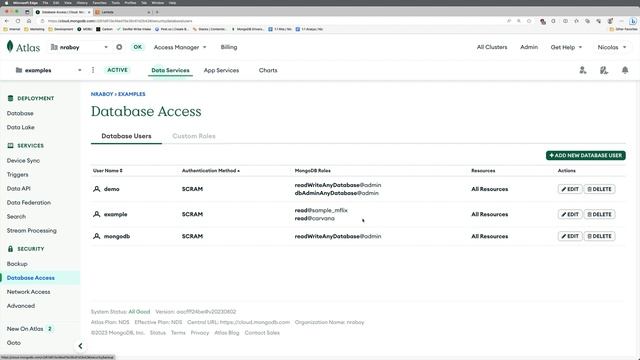Click the Bing sidebar icon
Viewport: 640px width, 360px height.
tap(633, 21)
